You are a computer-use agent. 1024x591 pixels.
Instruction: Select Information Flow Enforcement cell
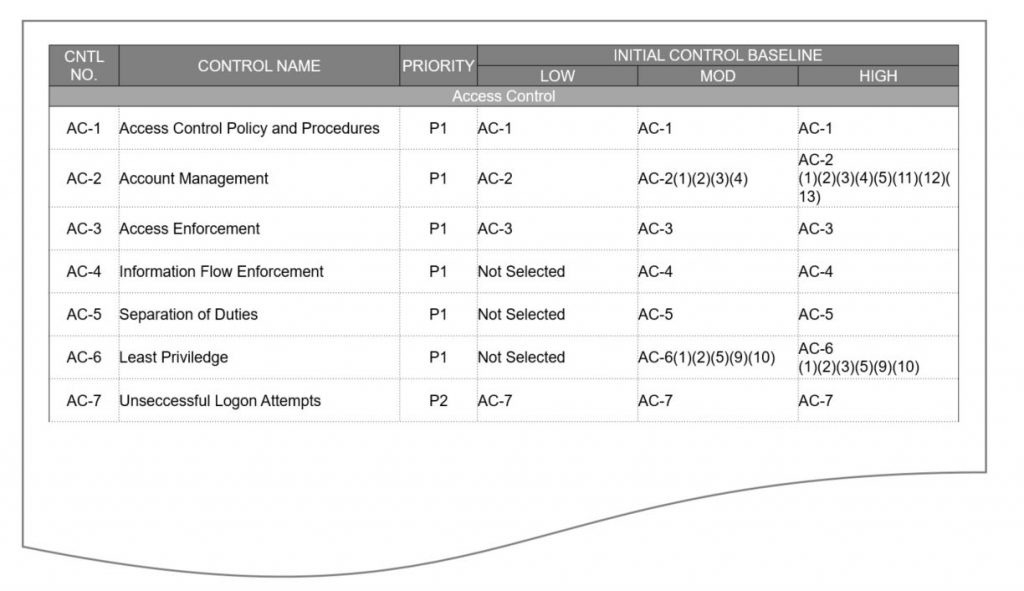click(221, 271)
